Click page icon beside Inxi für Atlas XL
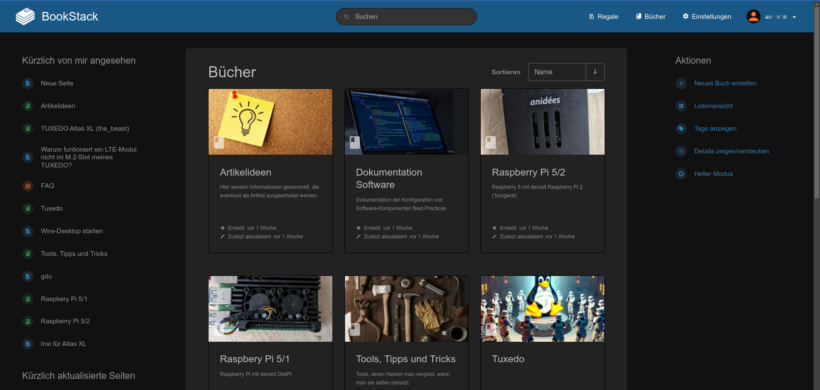This screenshot has width=820, height=390. (28, 343)
